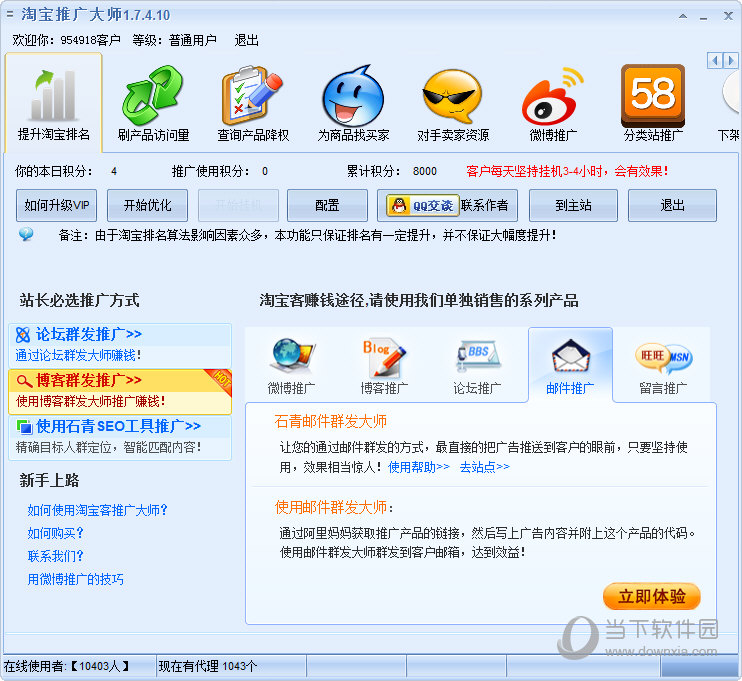Click the 使用博客群发大师推广赚钱 link
Viewport: 742px width, 681px height.
pos(90,401)
